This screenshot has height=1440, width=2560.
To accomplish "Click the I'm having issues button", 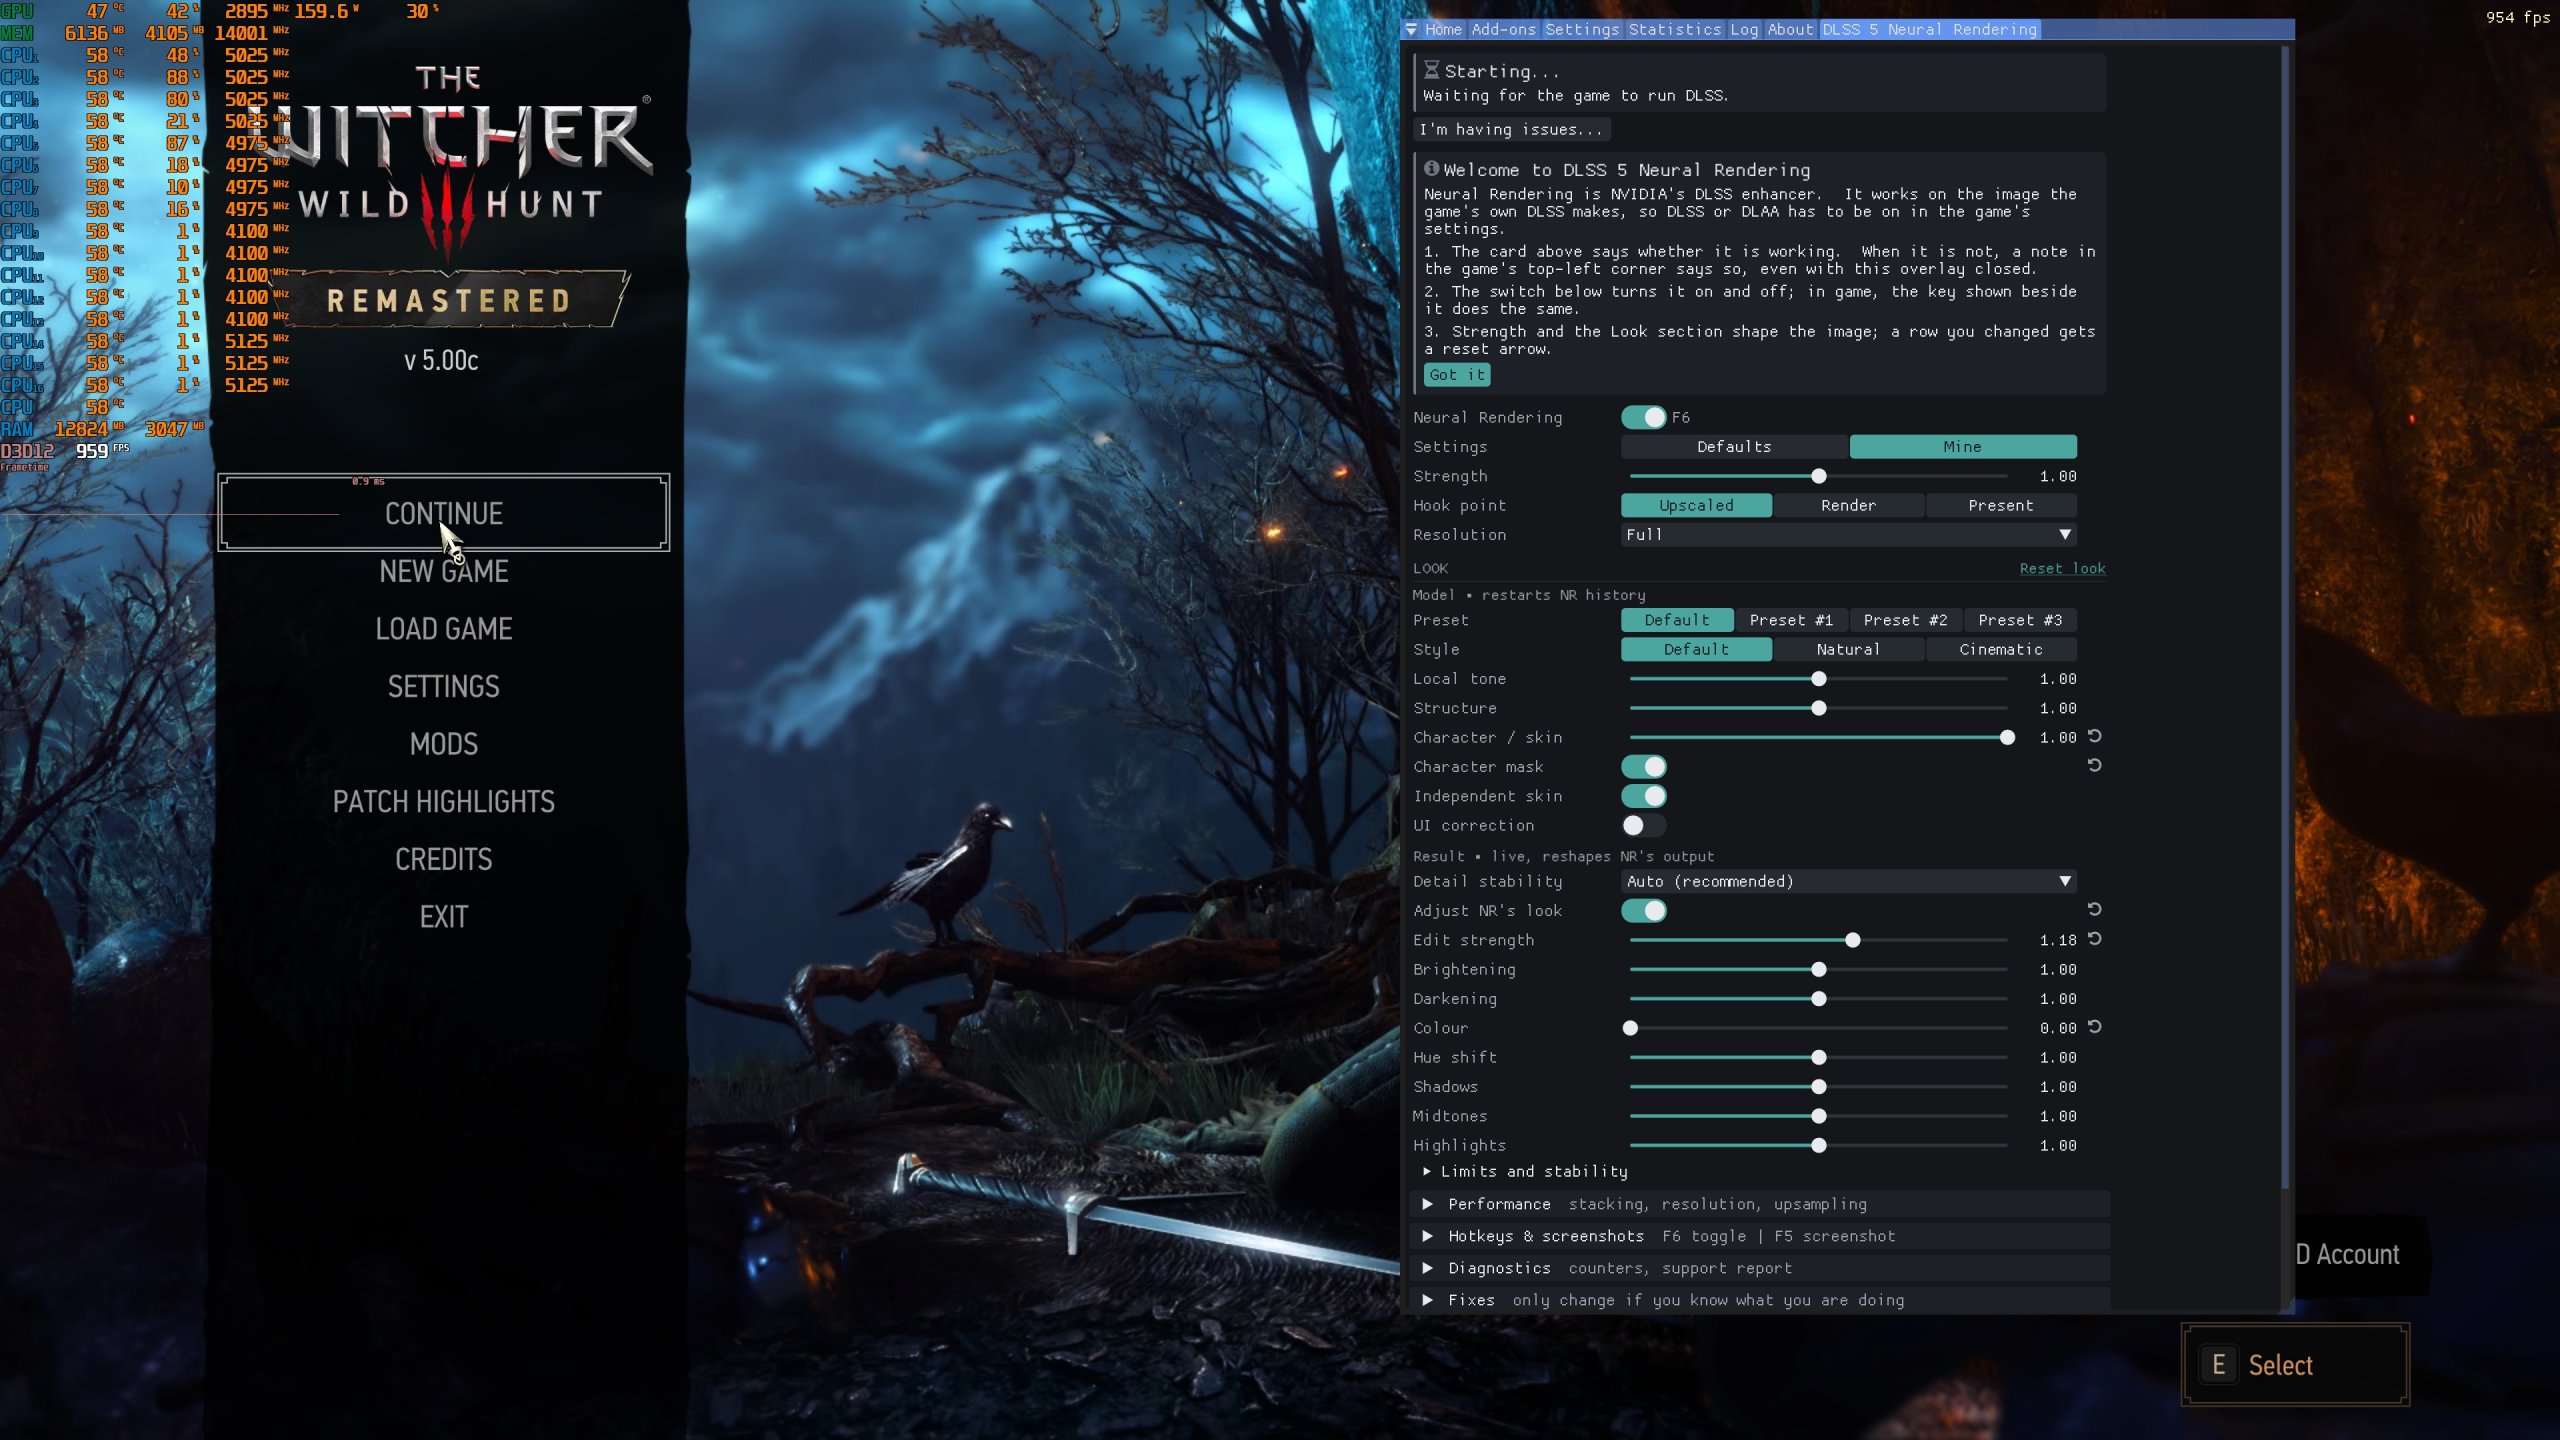I will tap(1511, 129).
